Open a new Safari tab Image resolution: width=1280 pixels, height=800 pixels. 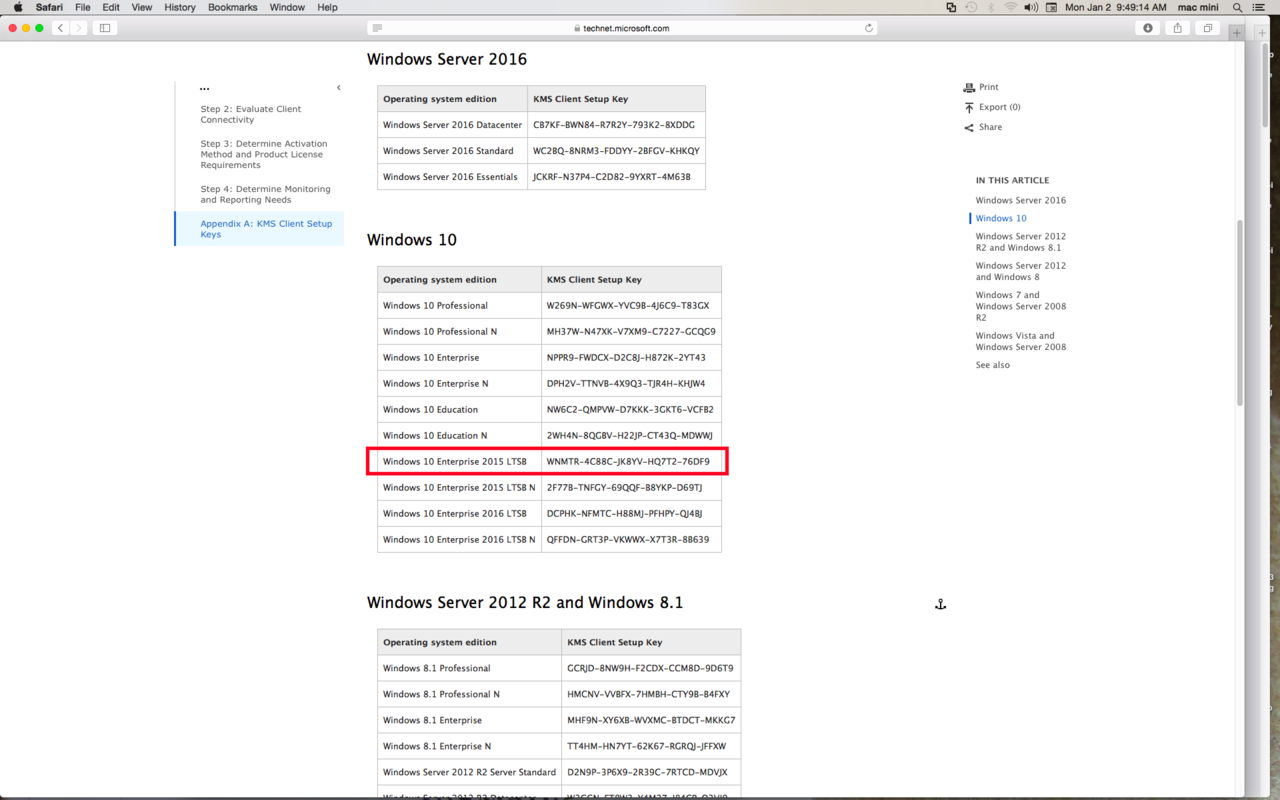pos(1237,33)
